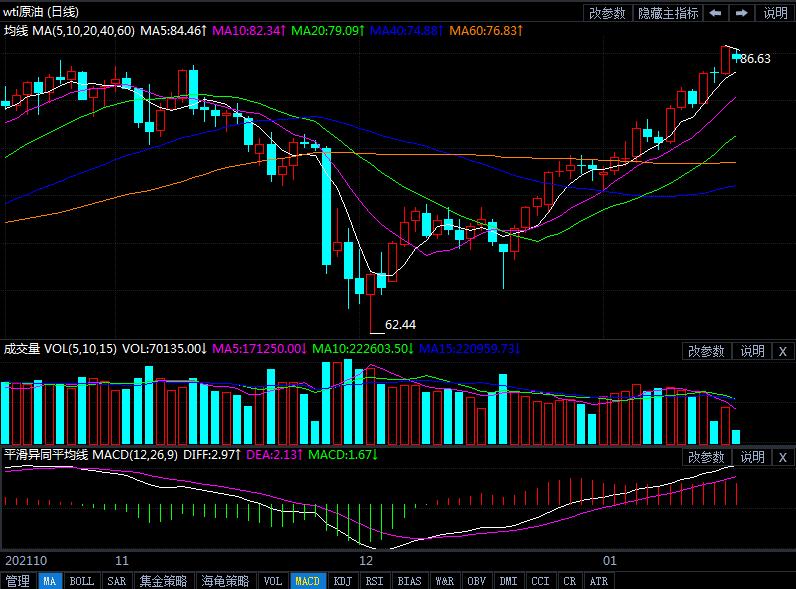Select the ATR indicator tab
796x589 pixels.
[599, 581]
